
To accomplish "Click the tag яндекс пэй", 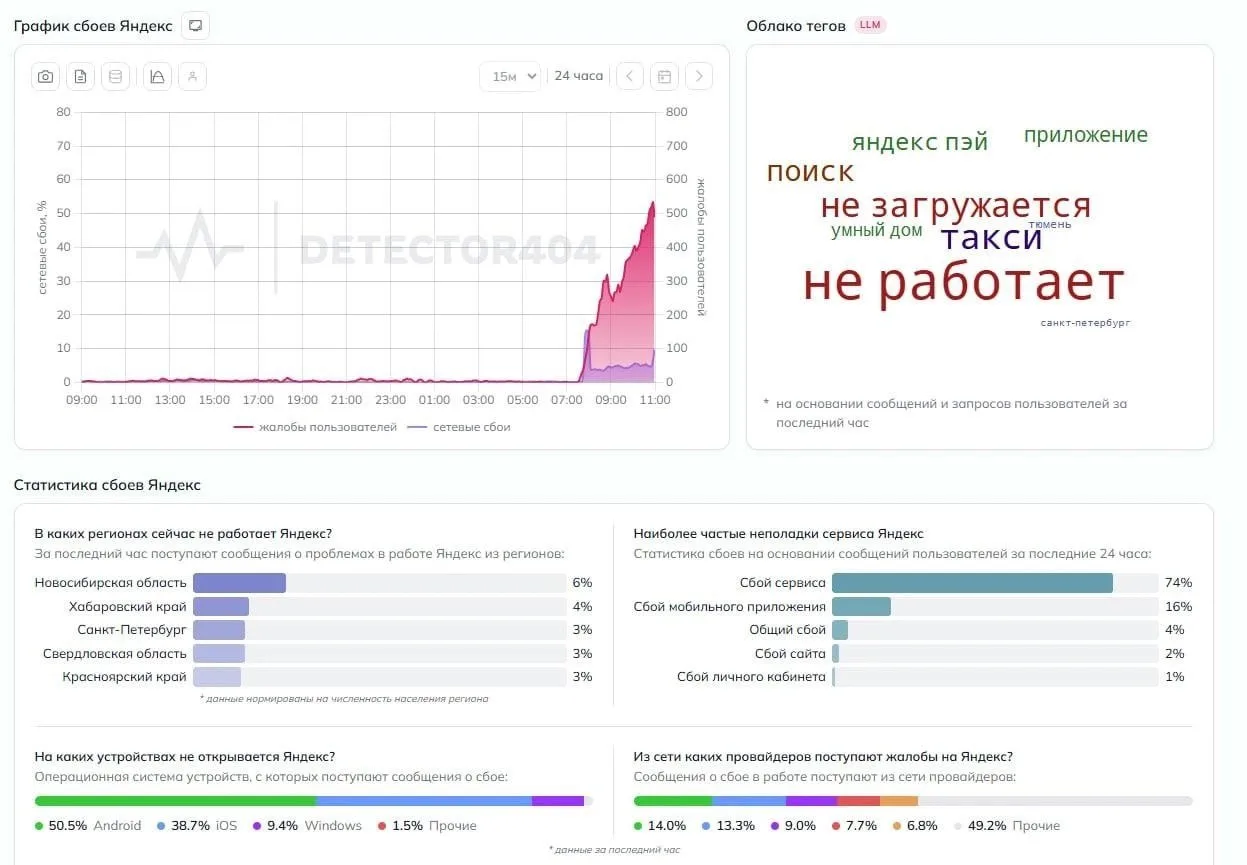I will tap(920, 142).
